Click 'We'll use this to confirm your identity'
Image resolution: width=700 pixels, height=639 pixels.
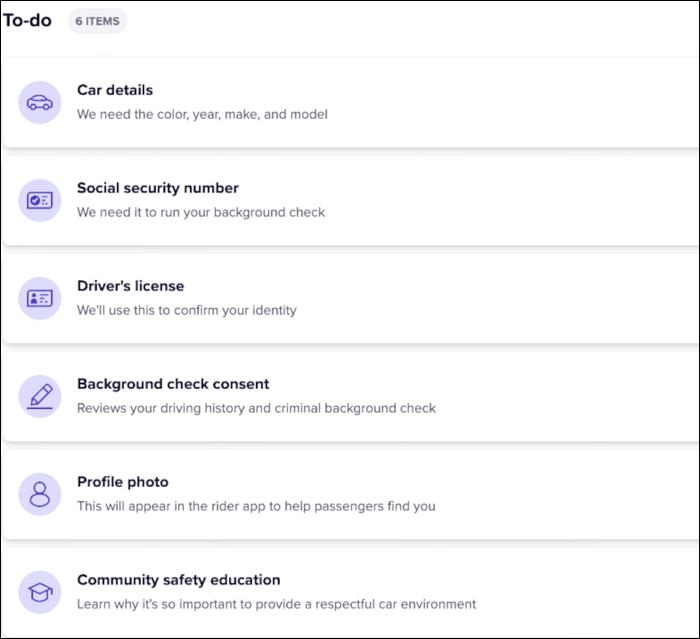(x=187, y=310)
